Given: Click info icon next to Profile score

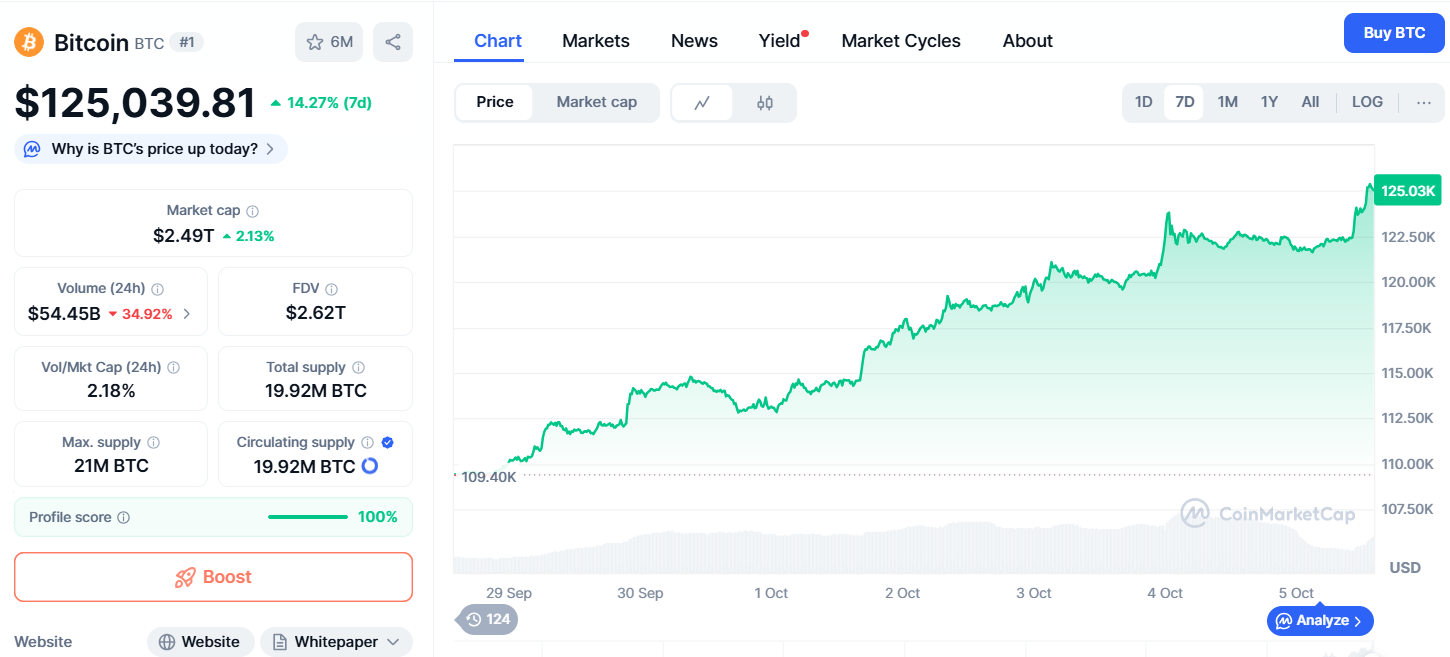Looking at the screenshot, I should tap(124, 517).
